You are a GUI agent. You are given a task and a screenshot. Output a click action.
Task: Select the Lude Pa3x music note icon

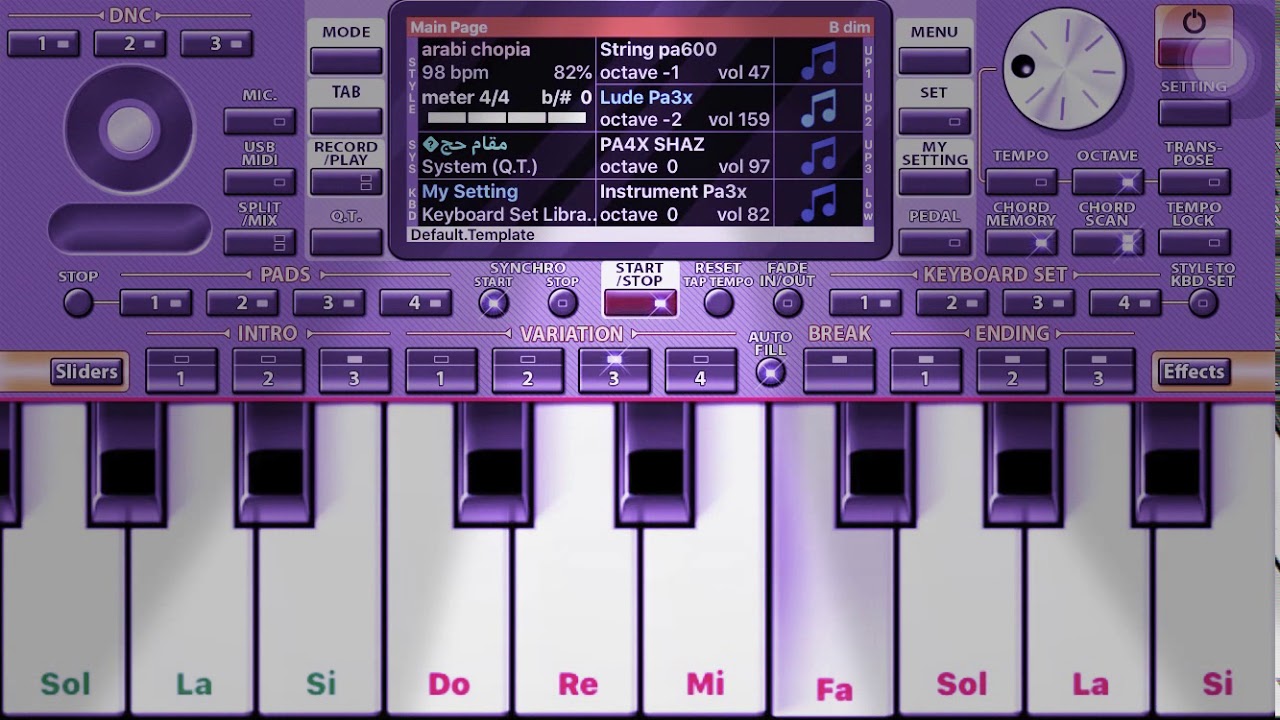pyautogui.click(x=819, y=108)
